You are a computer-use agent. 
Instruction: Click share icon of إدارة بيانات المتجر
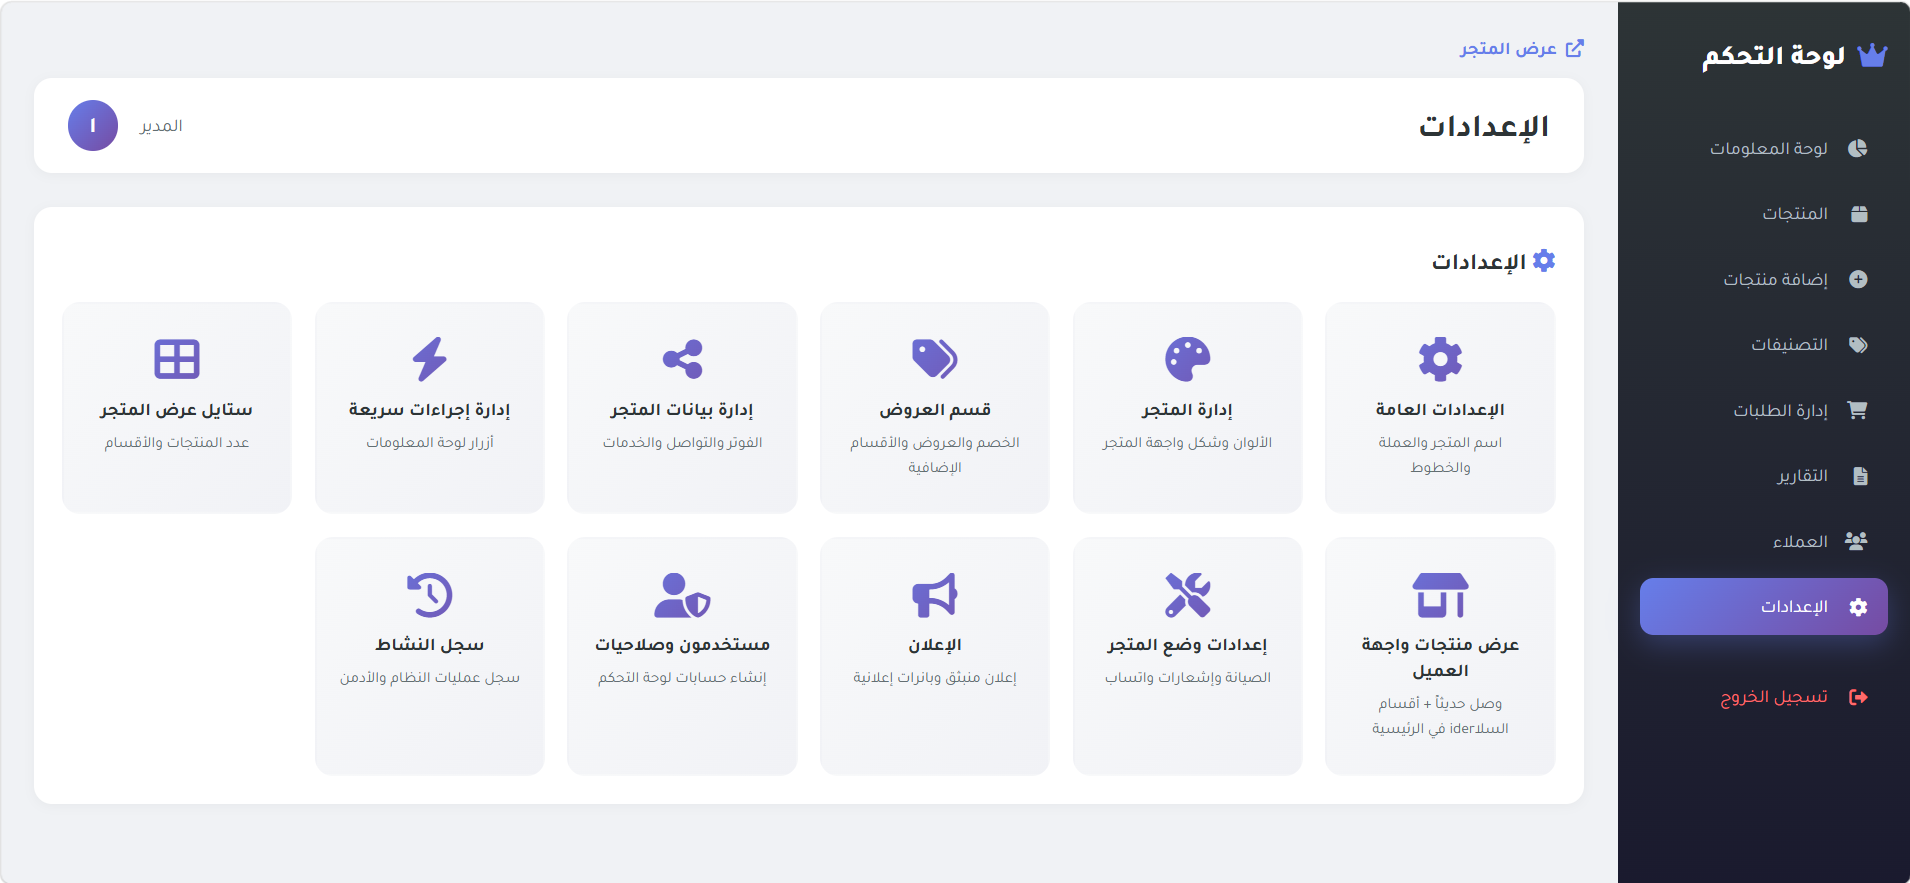coord(682,359)
